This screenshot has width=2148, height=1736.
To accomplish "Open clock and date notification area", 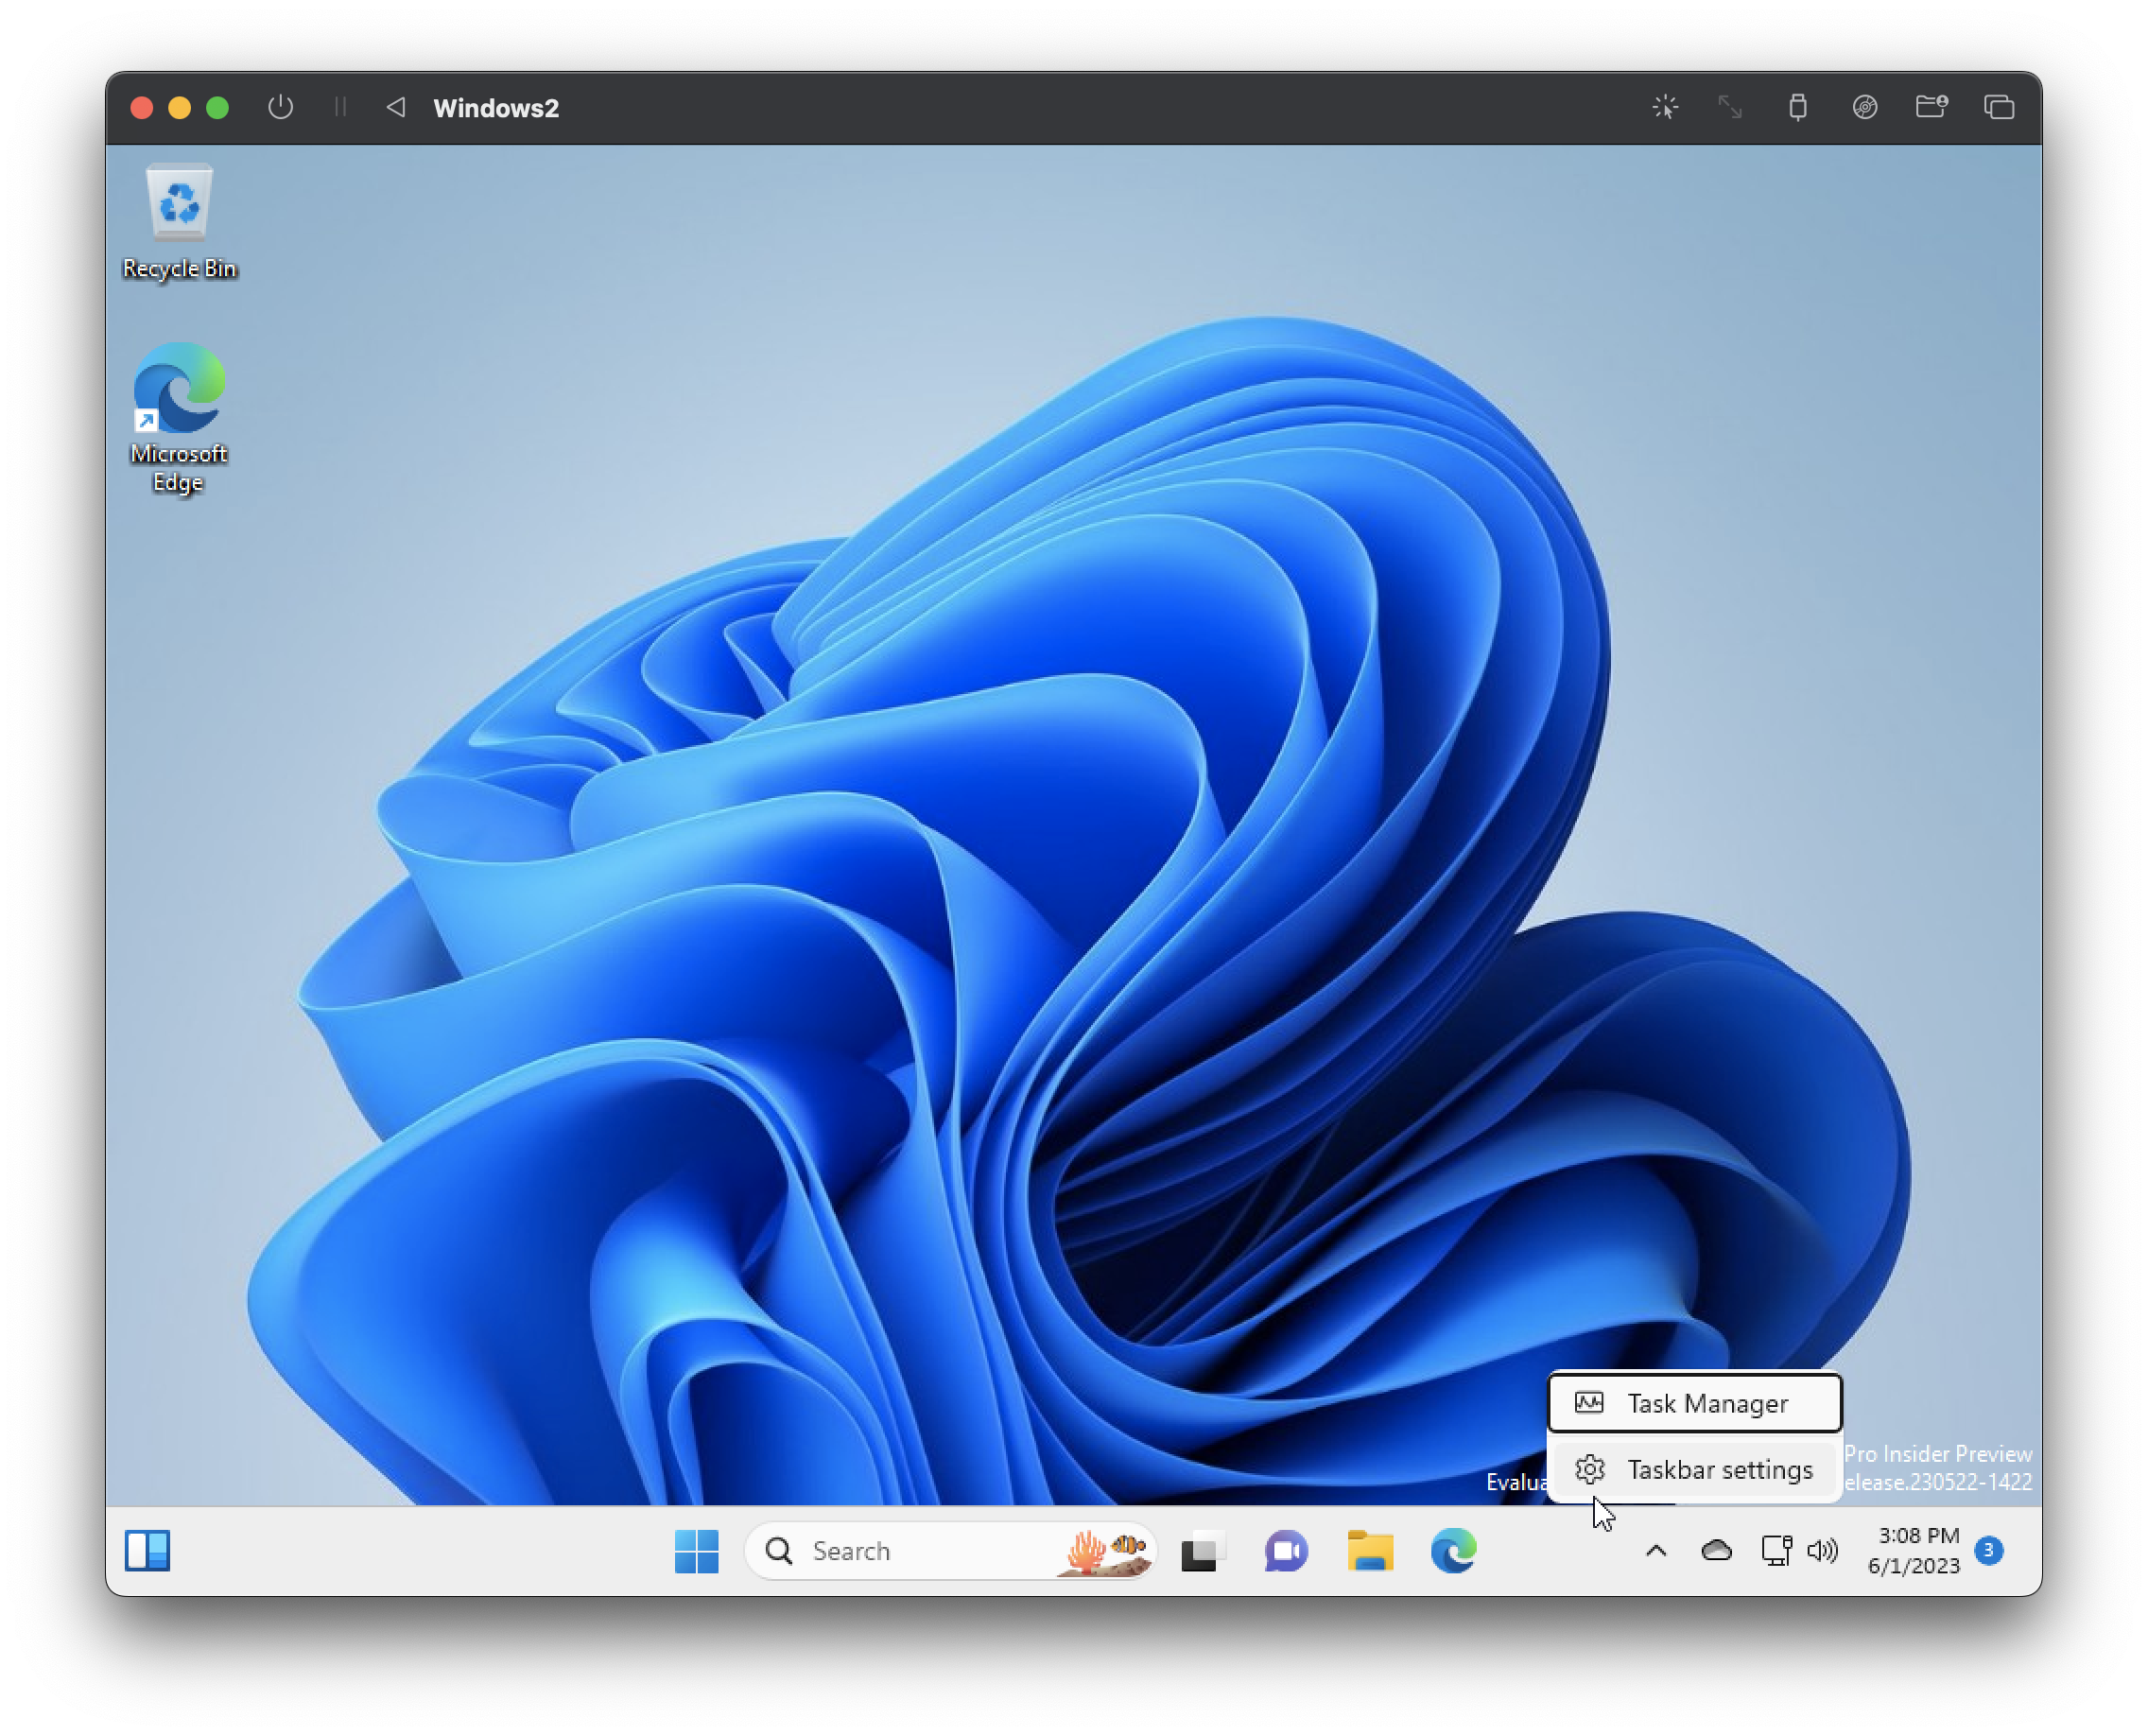I will (x=1915, y=1551).
